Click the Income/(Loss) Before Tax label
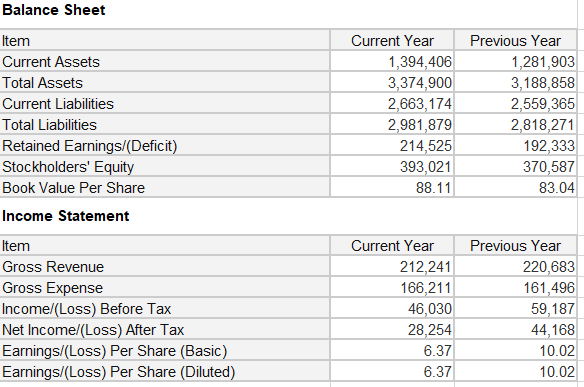This screenshot has height=387, width=584. tap(86, 309)
